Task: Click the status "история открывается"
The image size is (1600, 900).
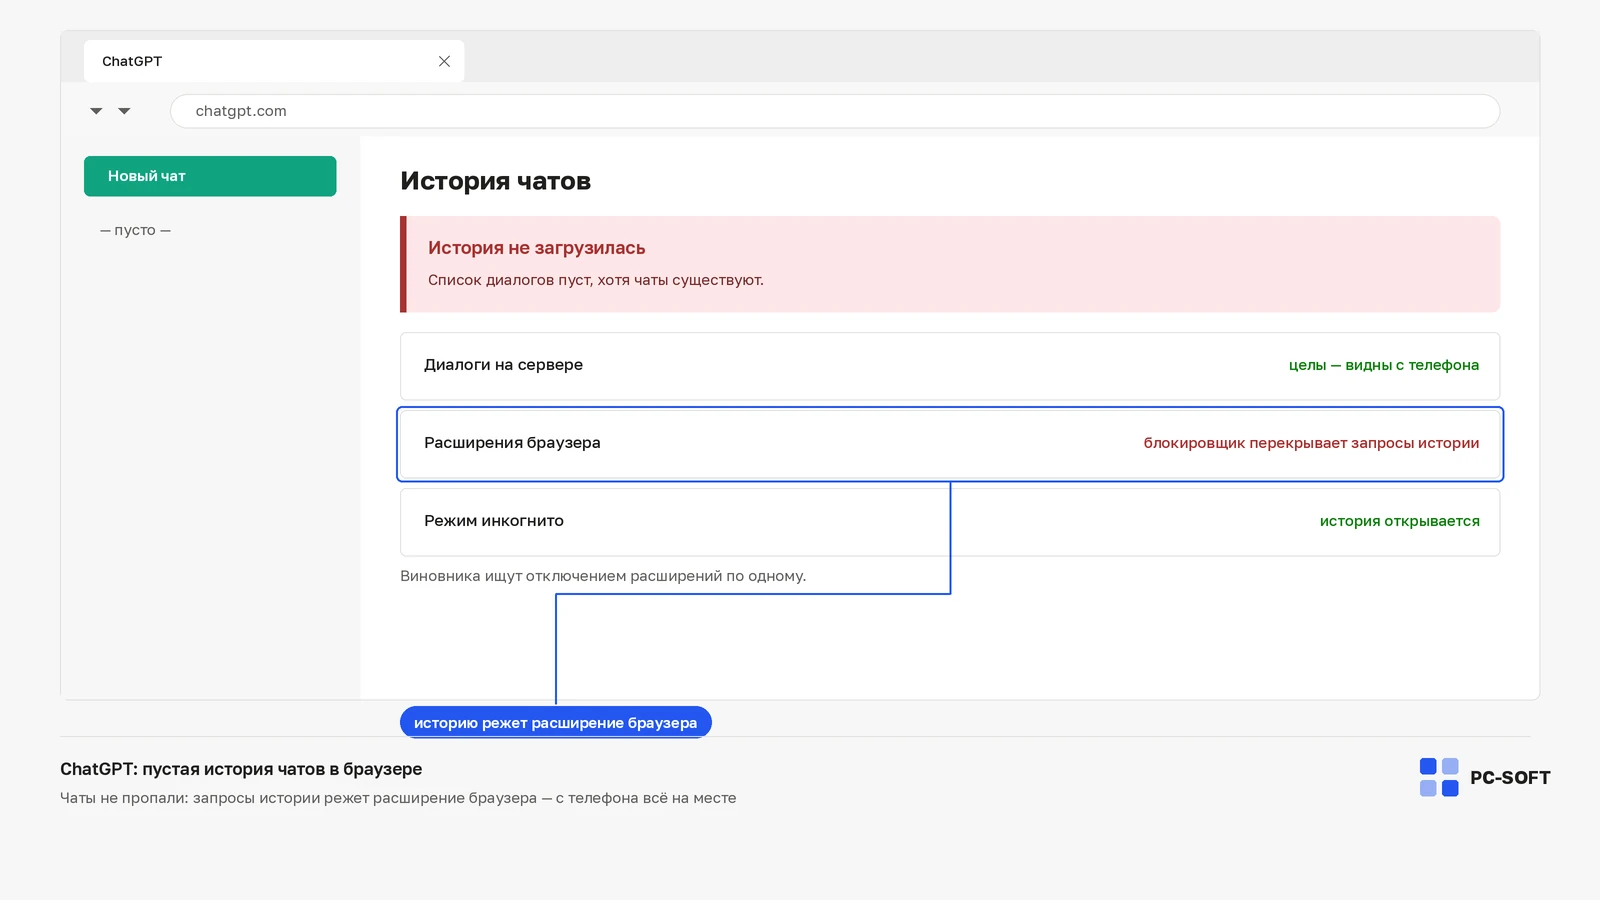Action: point(1399,521)
